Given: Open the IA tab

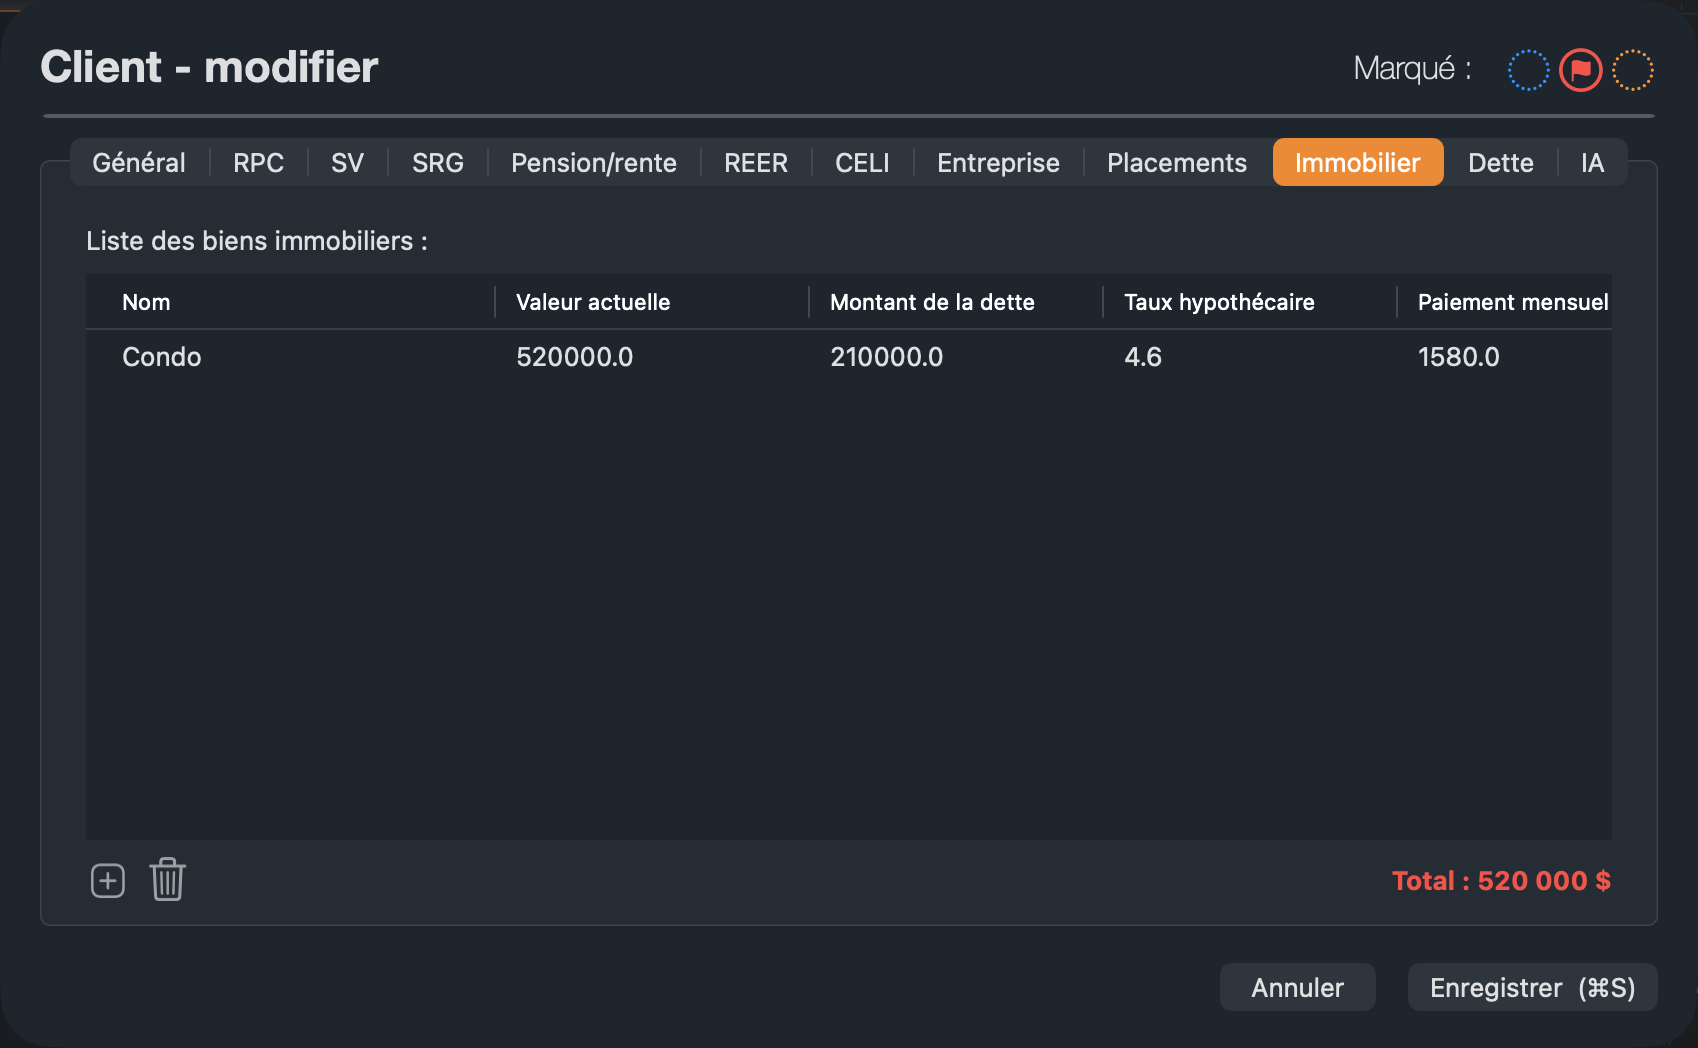Looking at the screenshot, I should (x=1593, y=163).
